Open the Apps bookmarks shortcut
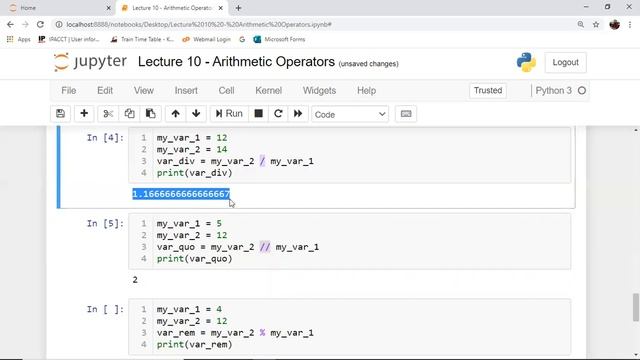 (x=19, y=39)
